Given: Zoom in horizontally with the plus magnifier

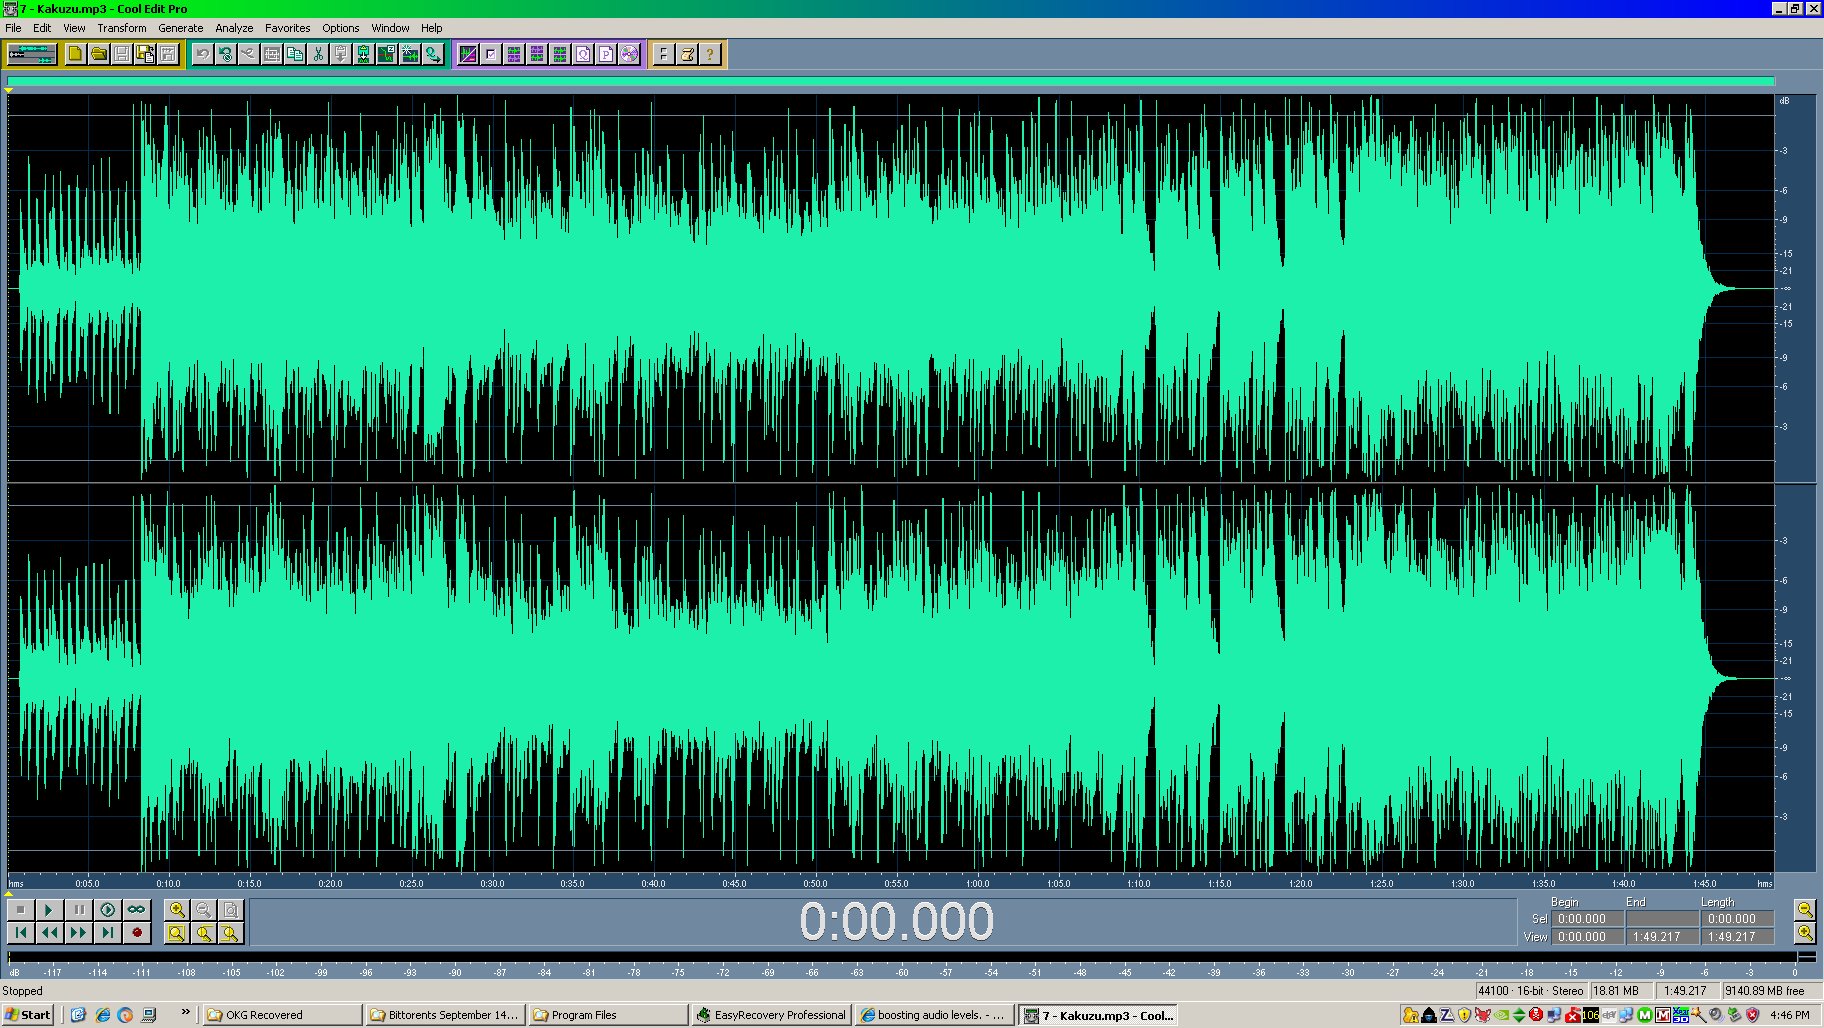Looking at the screenshot, I should (x=177, y=909).
